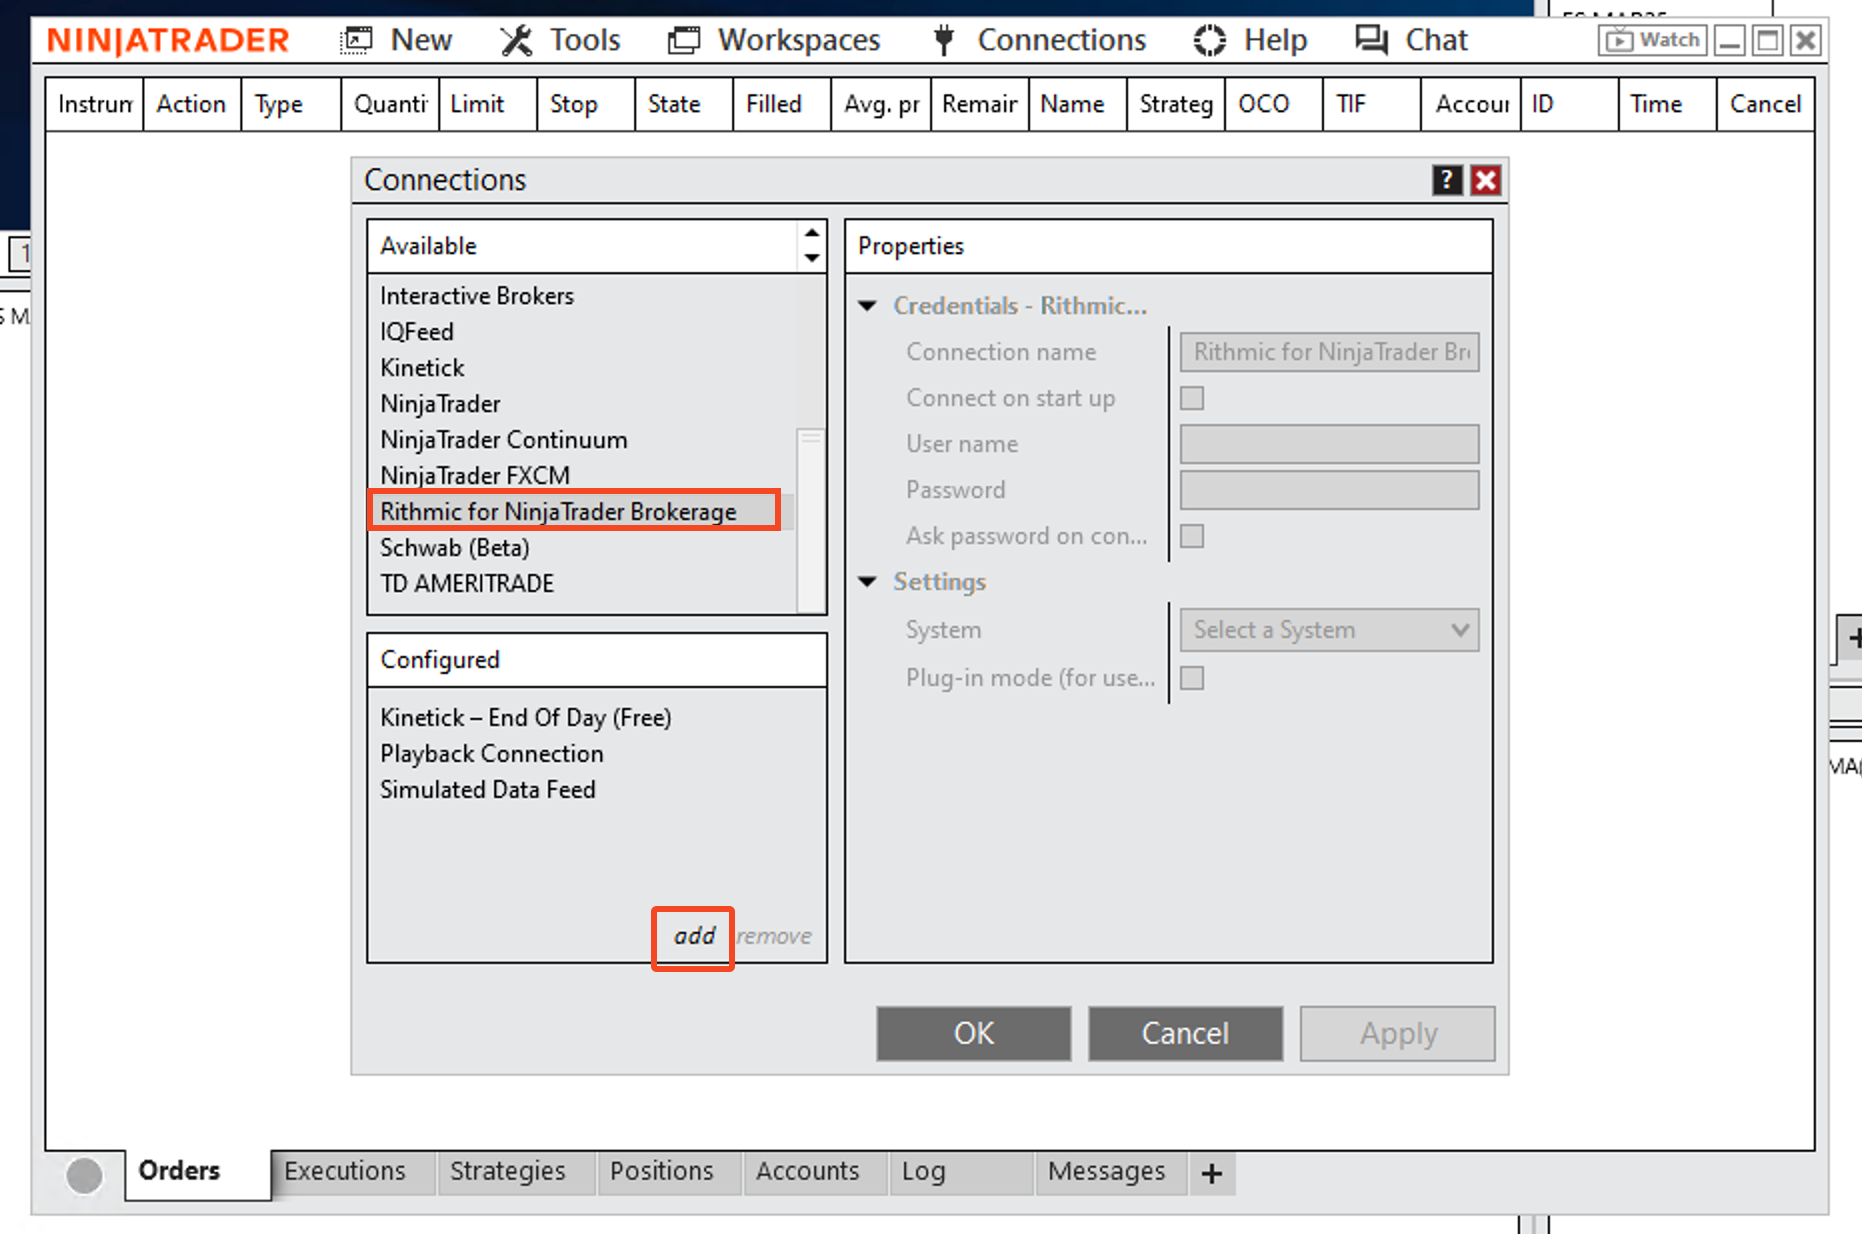This screenshot has width=1862, height=1234.
Task: Collapse the Credentials section
Action: [868, 306]
